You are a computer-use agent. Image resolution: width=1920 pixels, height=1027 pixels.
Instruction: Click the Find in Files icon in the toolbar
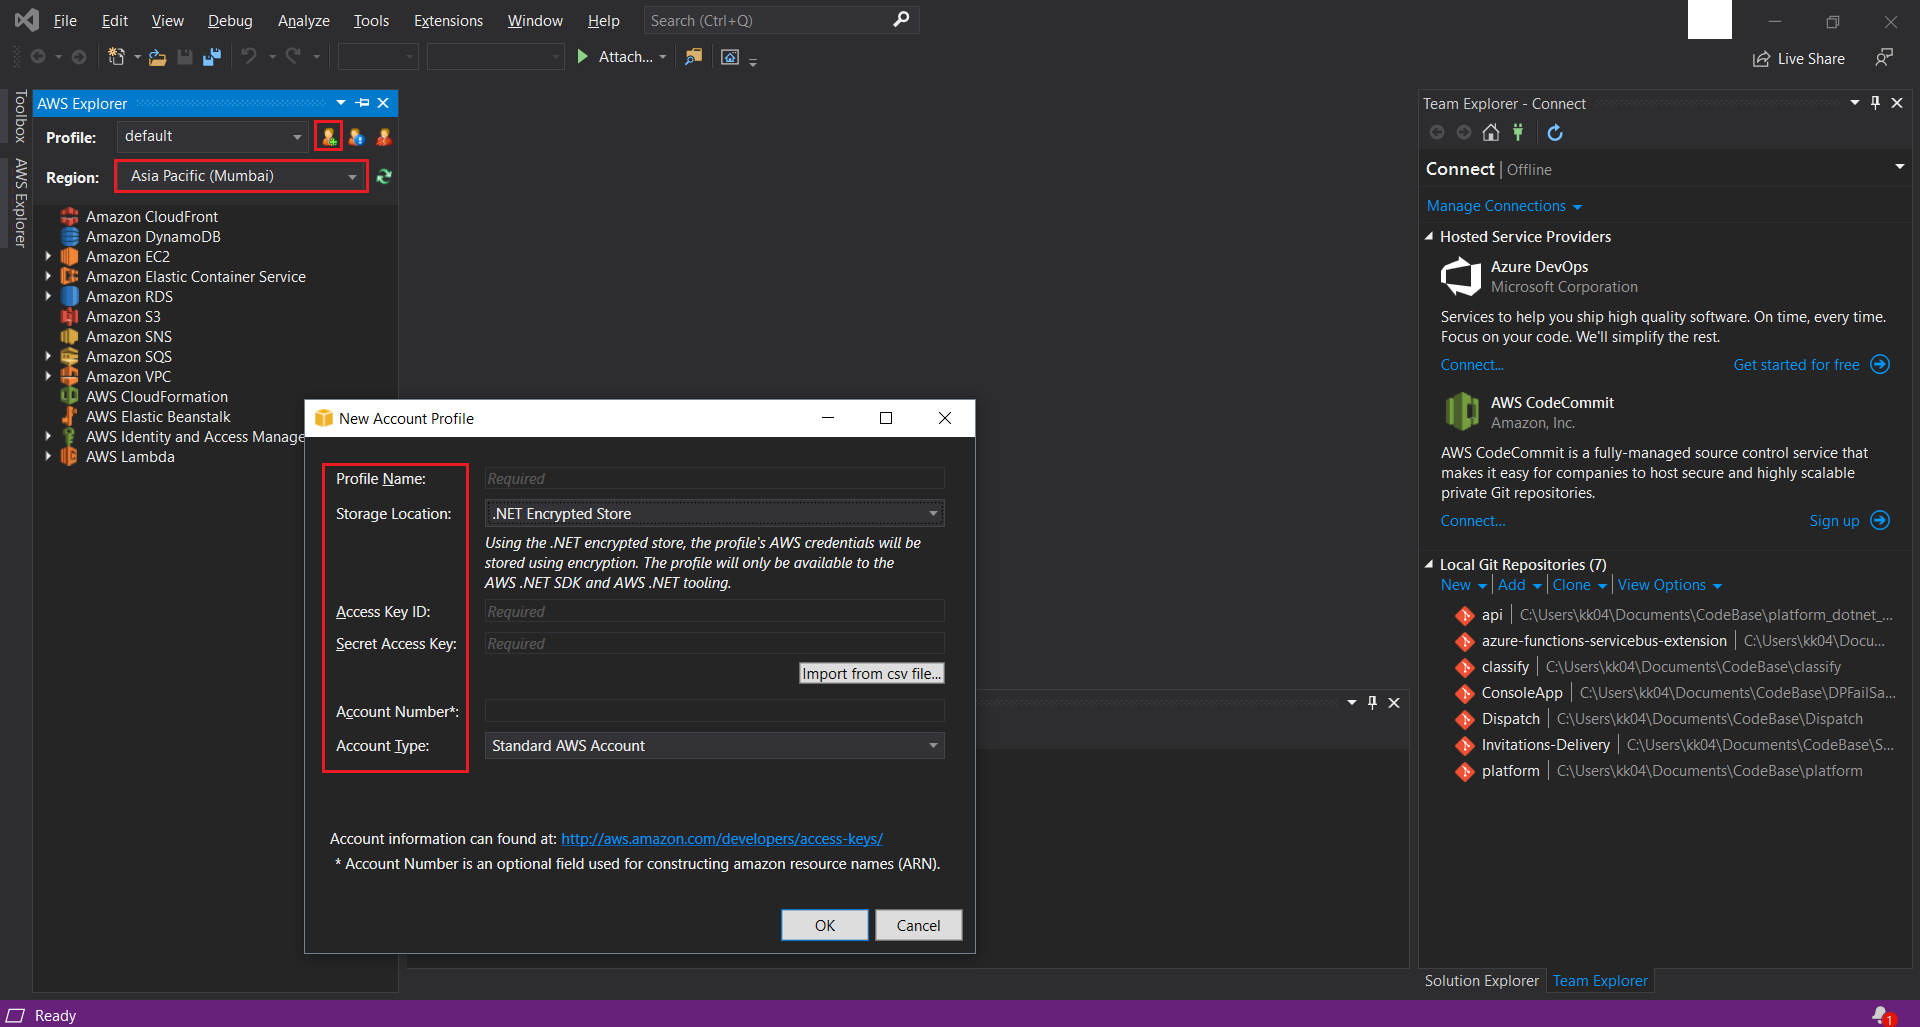(693, 57)
